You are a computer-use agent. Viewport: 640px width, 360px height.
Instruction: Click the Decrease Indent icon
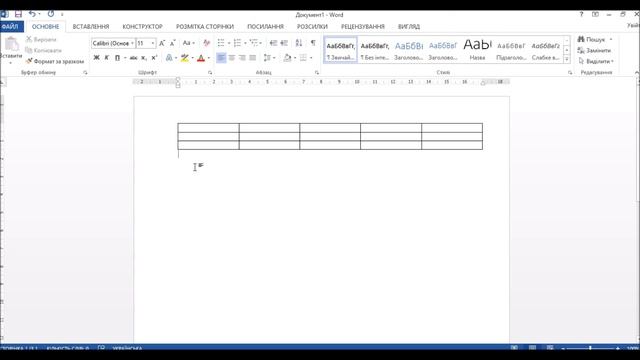pyautogui.click(x=273, y=43)
